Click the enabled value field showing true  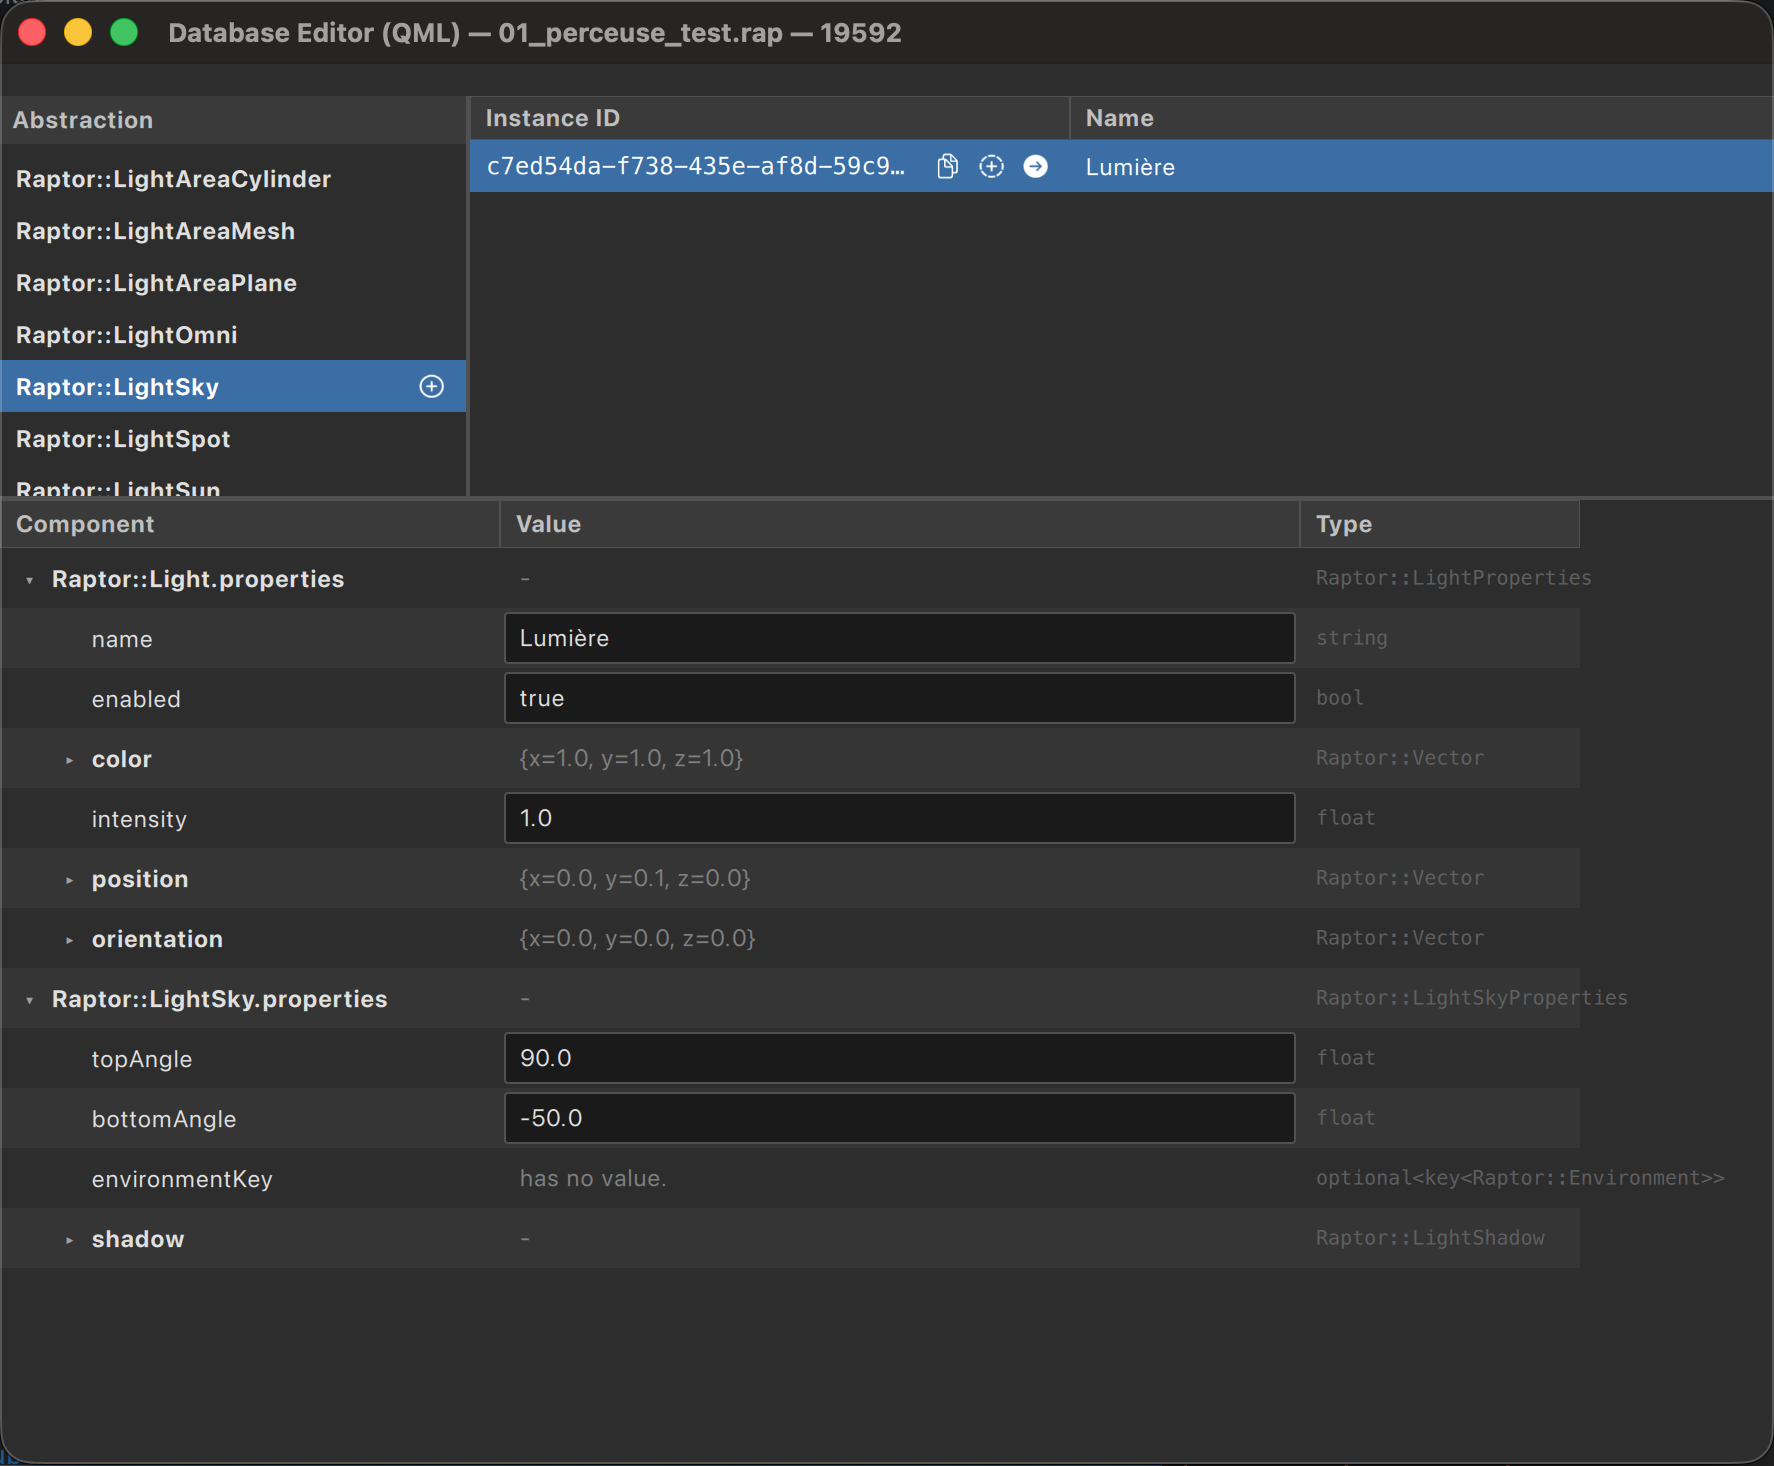click(x=899, y=698)
